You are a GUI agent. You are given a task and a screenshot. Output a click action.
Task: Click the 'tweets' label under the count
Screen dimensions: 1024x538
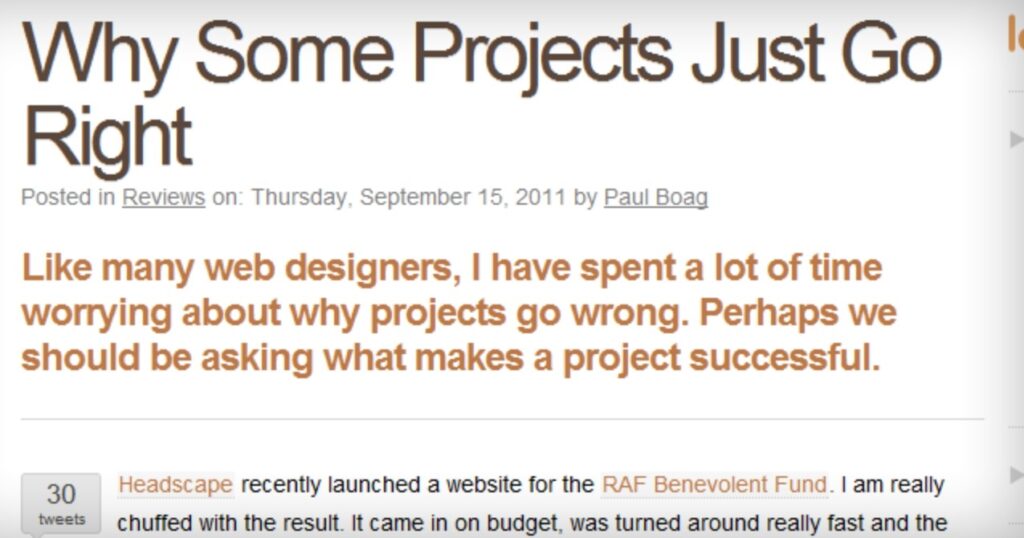point(61,520)
